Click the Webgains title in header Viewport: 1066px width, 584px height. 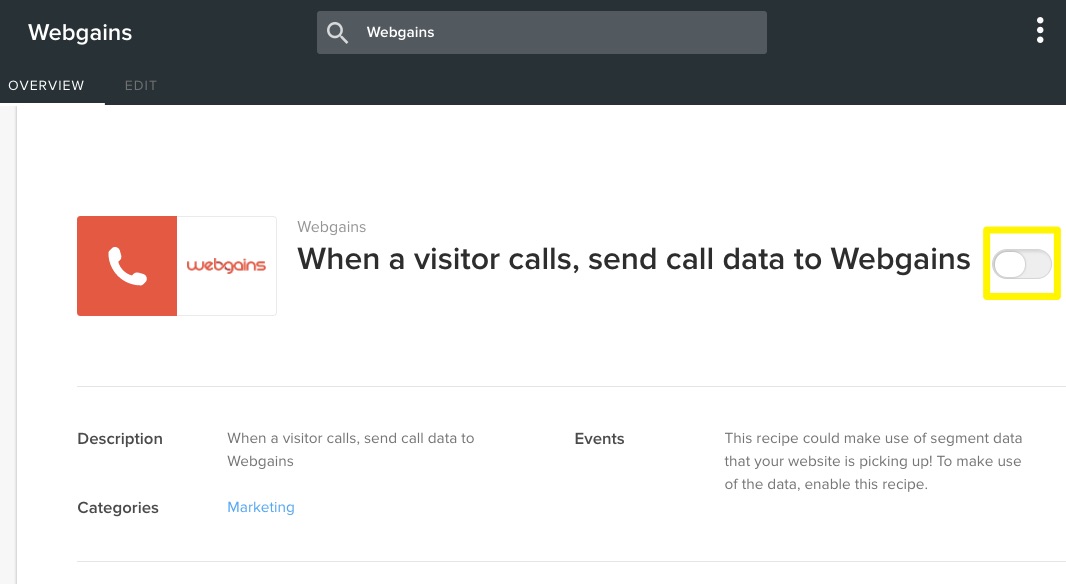tap(80, 32)
